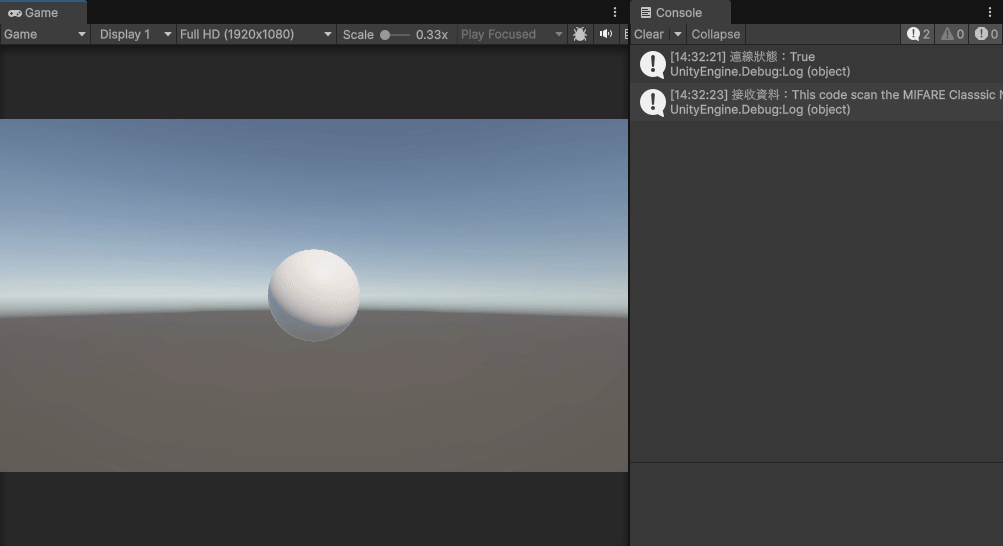Toggle the info message count filter
Screen dimensions: 1003x546
(918, 34)
